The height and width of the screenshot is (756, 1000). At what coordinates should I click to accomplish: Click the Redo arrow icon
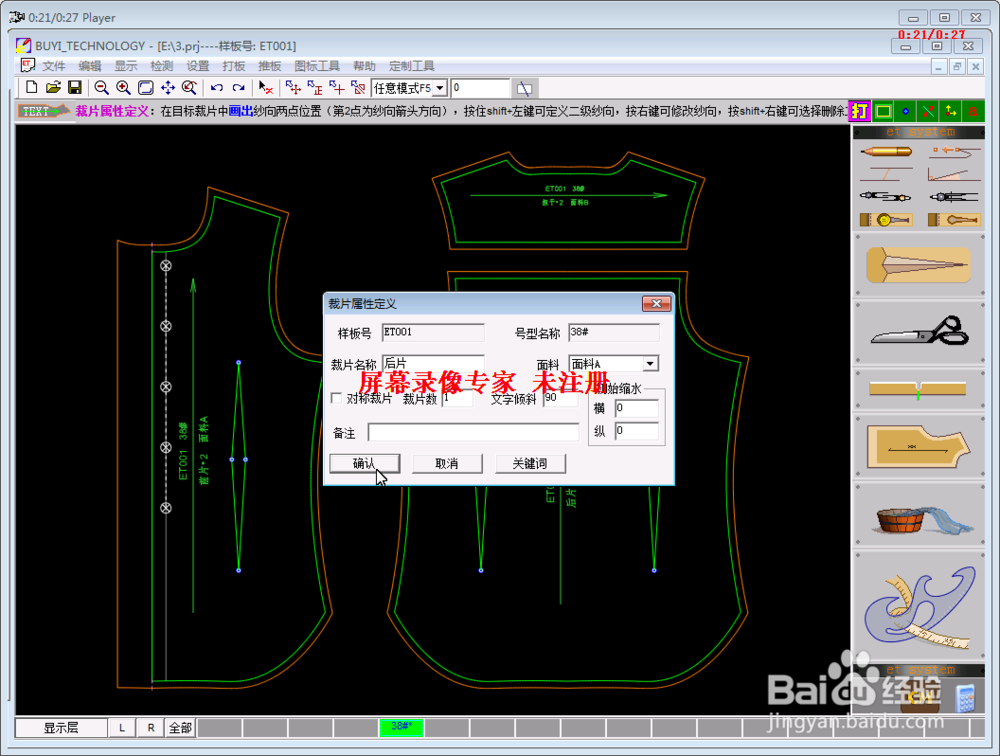(239, 87)
